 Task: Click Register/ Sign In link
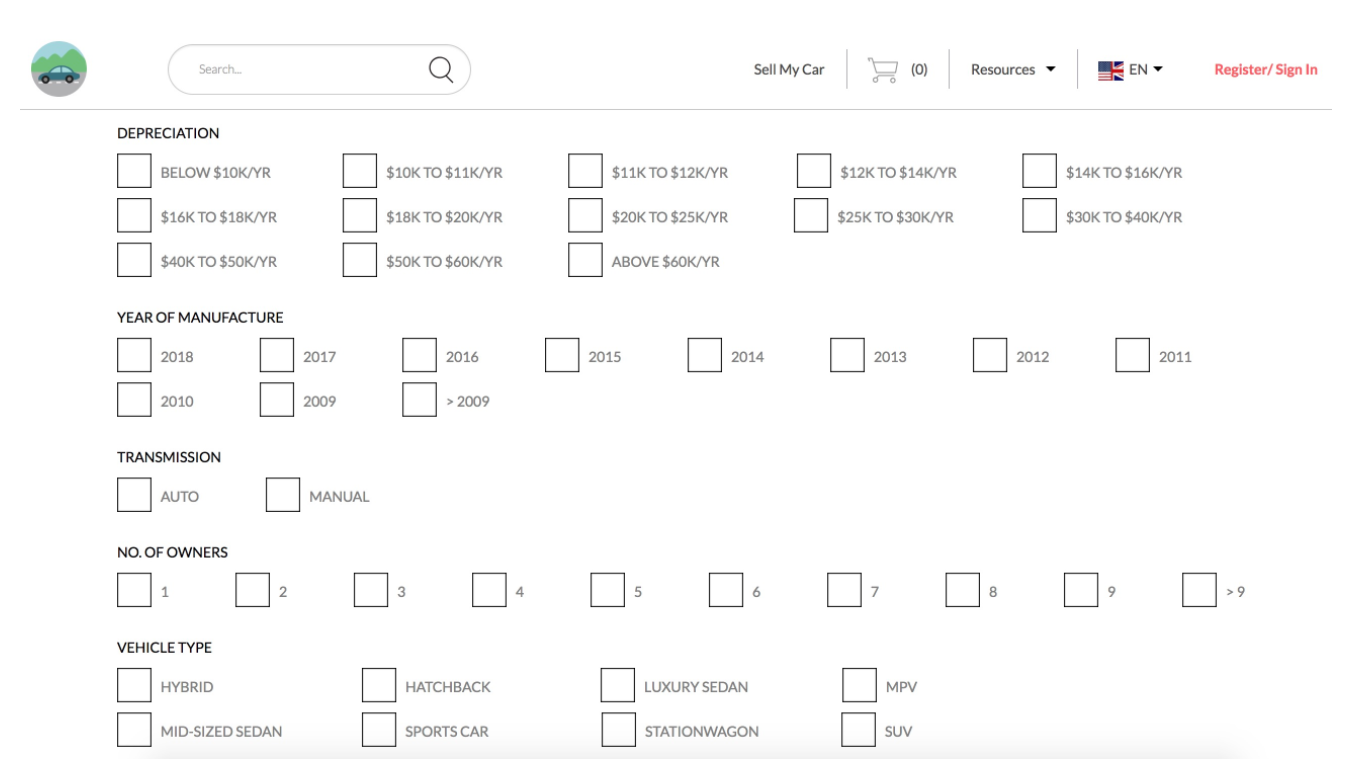[x=1266, y=69]
